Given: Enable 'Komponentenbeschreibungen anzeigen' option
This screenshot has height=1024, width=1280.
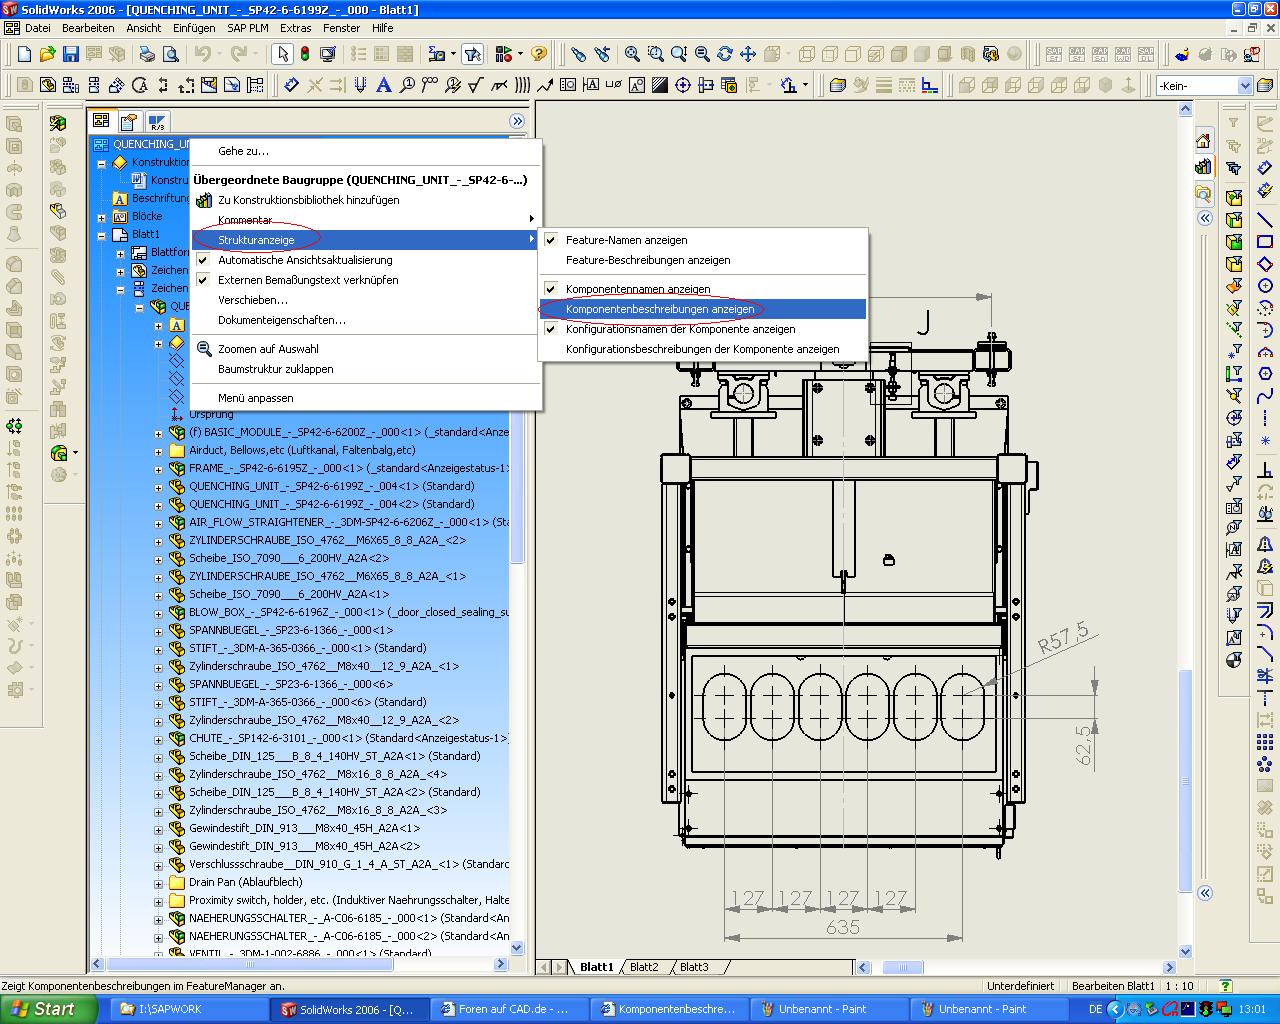Looking at the screenshot, I should click(704, 309).
